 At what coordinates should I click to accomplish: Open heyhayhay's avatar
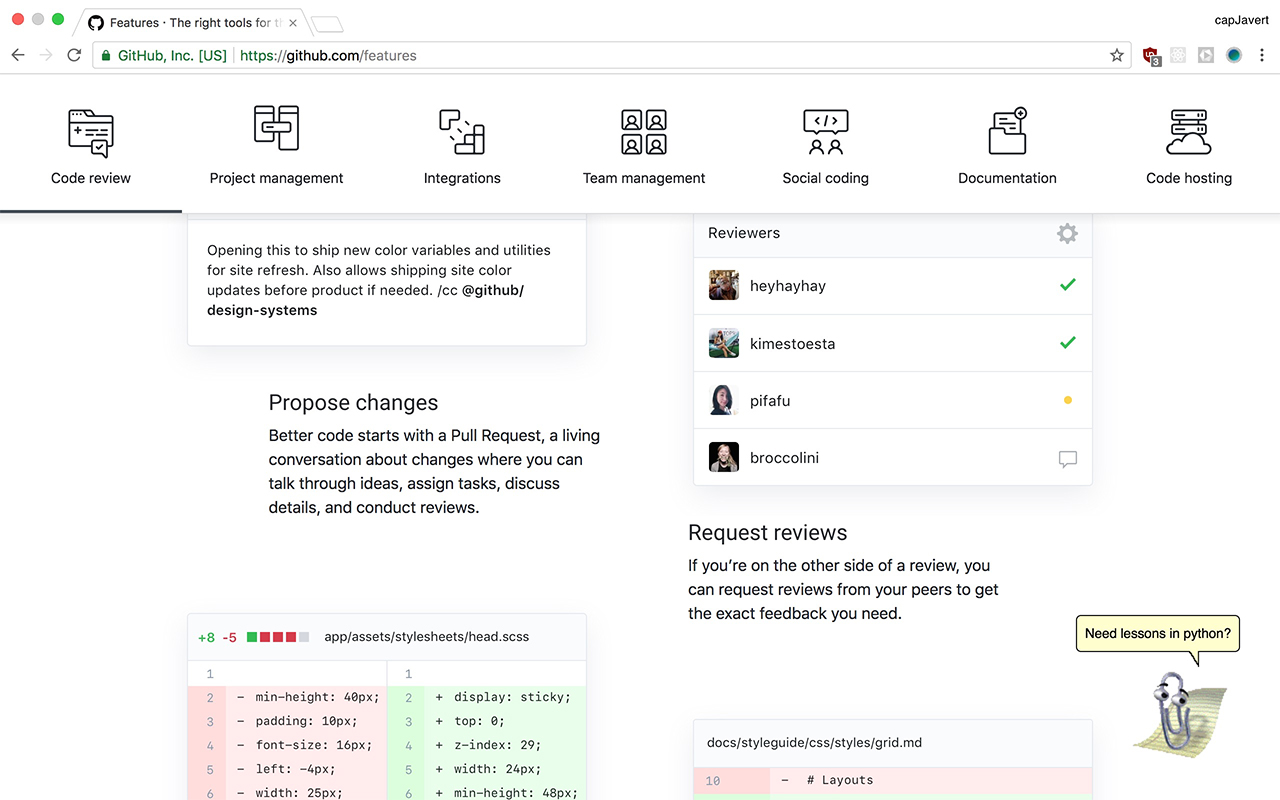point(724,285)
